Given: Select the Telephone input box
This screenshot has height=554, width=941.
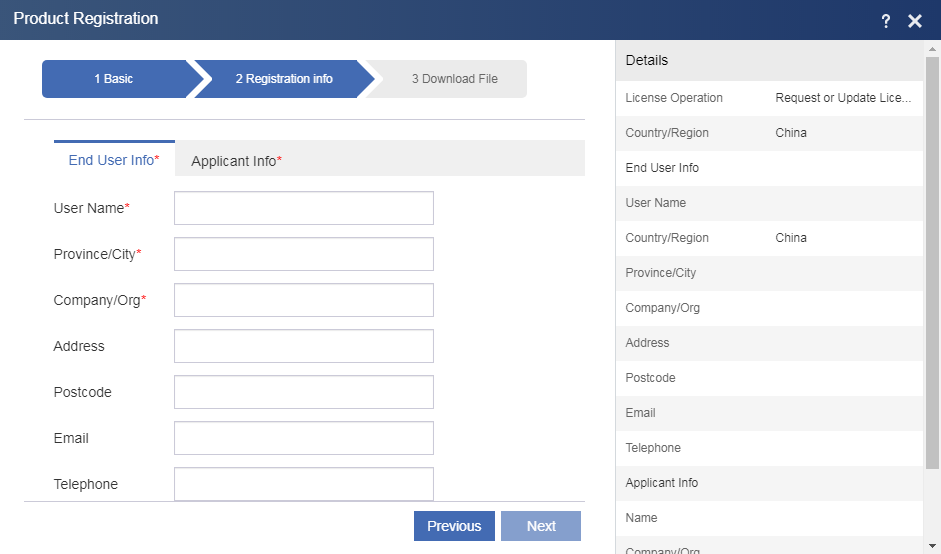Looking at the screenshot, I should pos(304,484).
